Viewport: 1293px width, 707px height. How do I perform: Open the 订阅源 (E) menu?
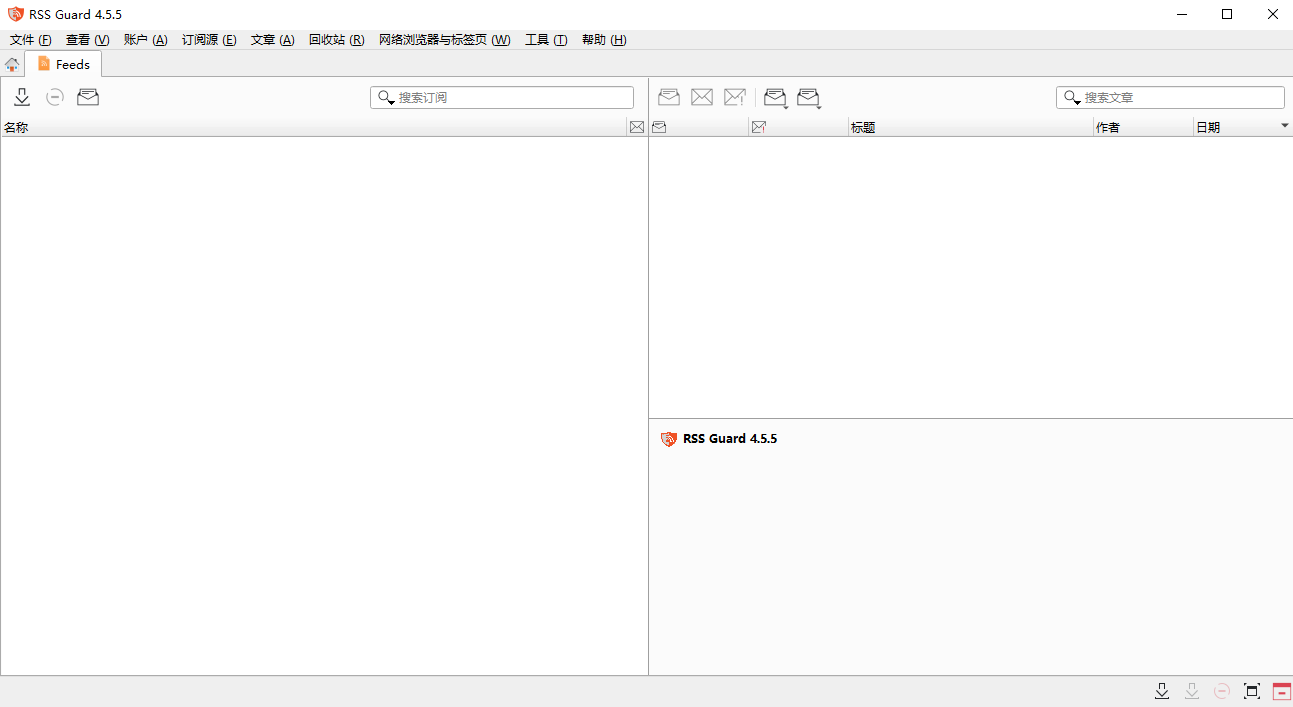(x=208, y=40)
